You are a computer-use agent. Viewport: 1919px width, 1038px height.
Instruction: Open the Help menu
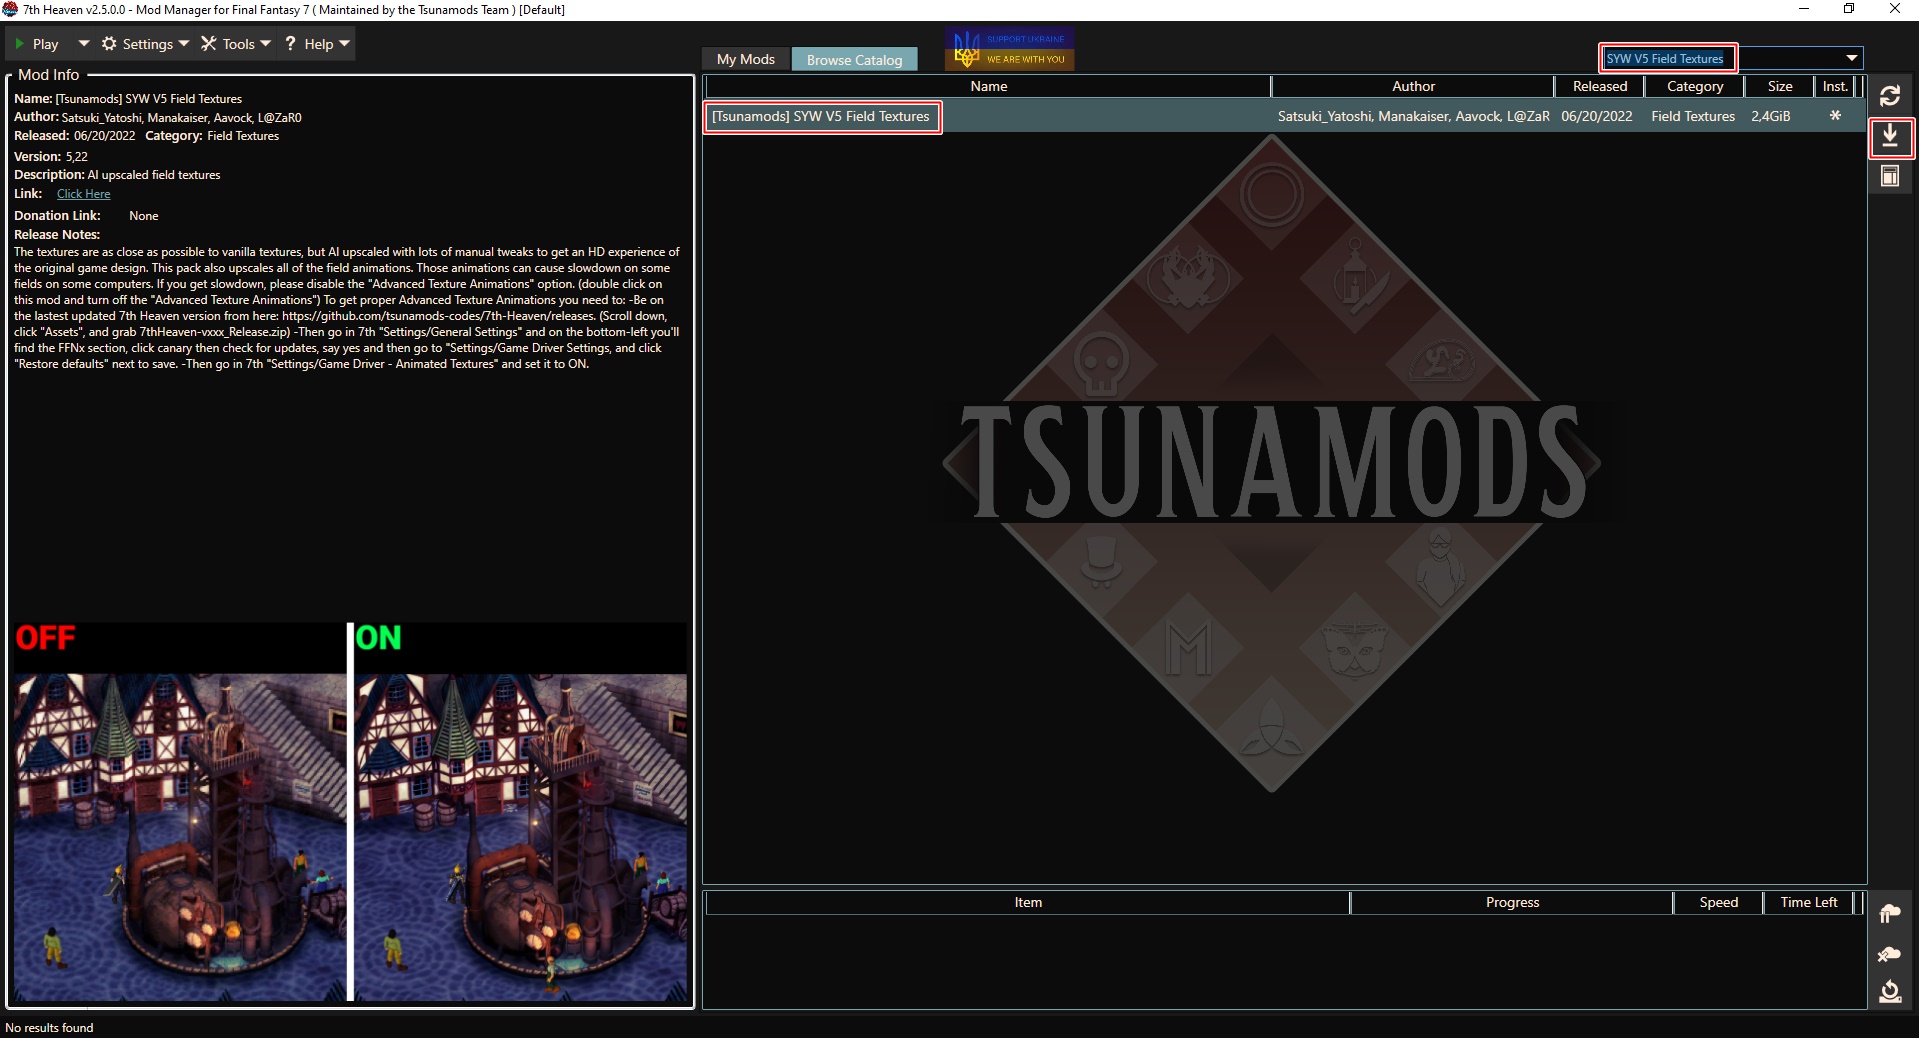tap(317, 44)
